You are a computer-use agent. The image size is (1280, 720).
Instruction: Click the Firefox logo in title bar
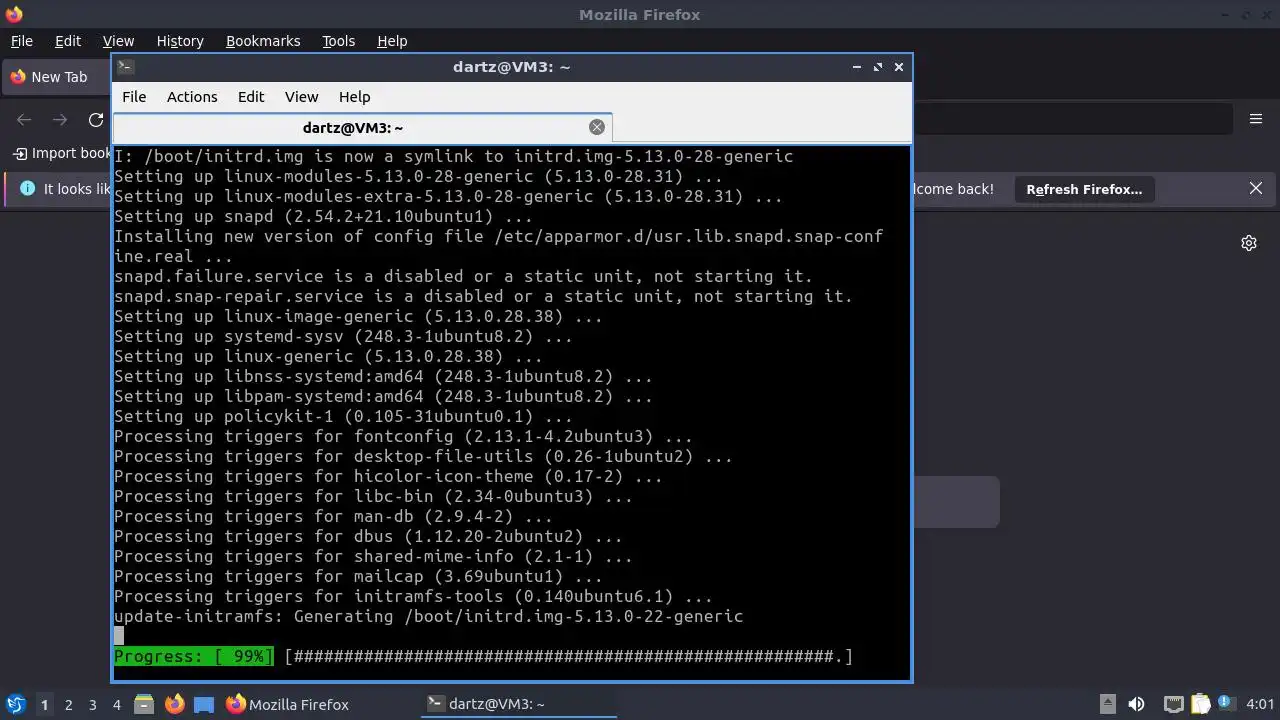[13, 14]
